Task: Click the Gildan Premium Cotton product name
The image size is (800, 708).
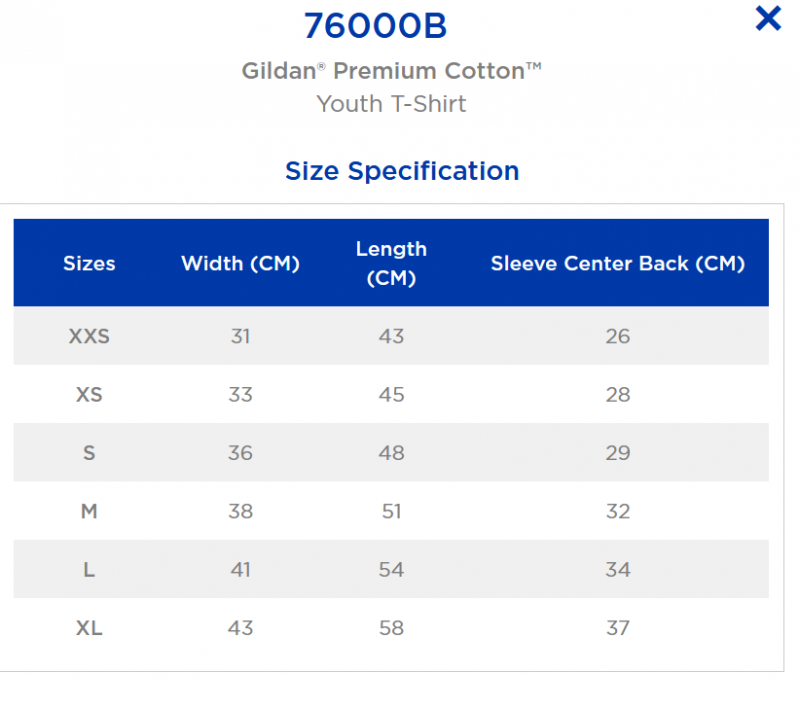Action: pyautogui.click(x=391, y=71)
